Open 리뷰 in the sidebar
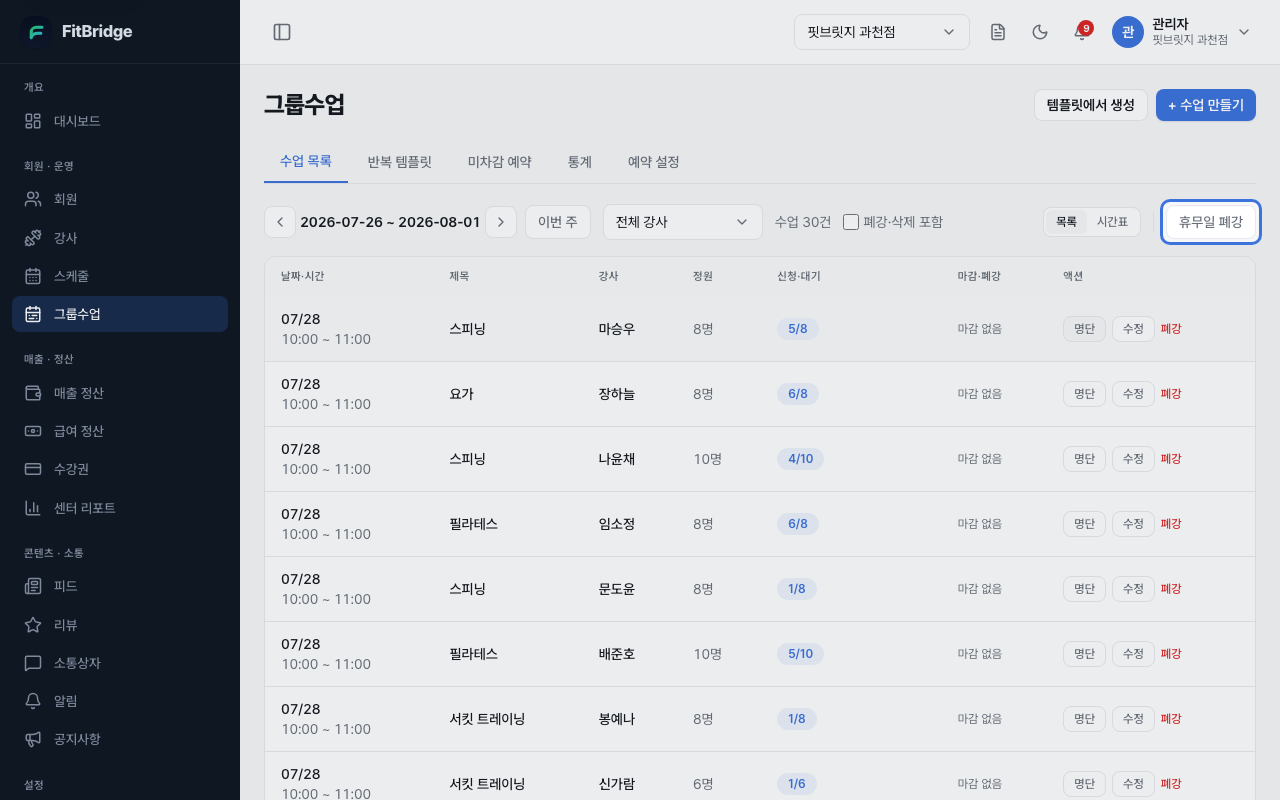Screen dimensions: 1280x800 (x=120, y=625)
